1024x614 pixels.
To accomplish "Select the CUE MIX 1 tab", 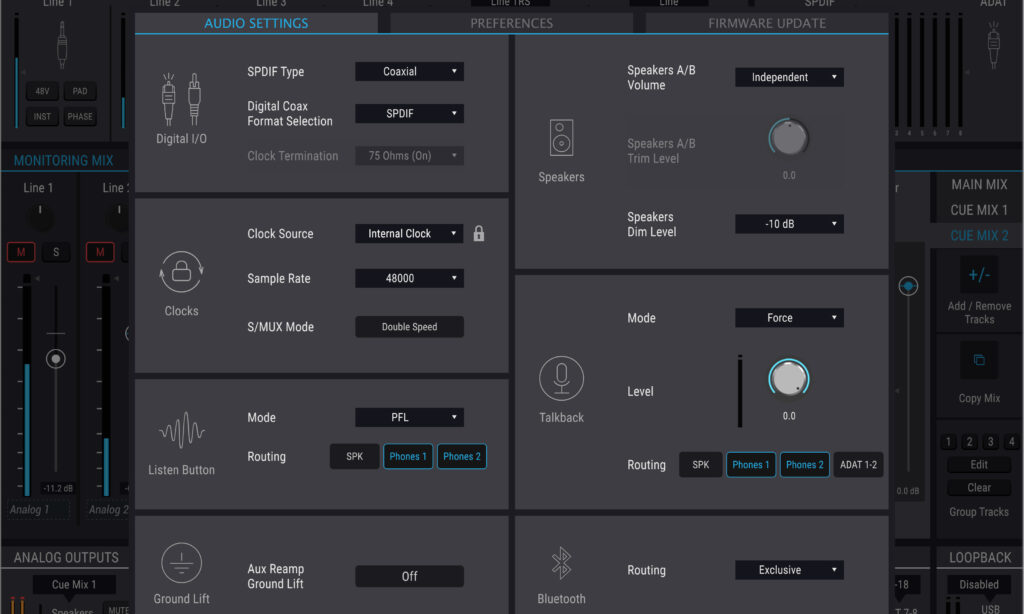I will (978, 210).
